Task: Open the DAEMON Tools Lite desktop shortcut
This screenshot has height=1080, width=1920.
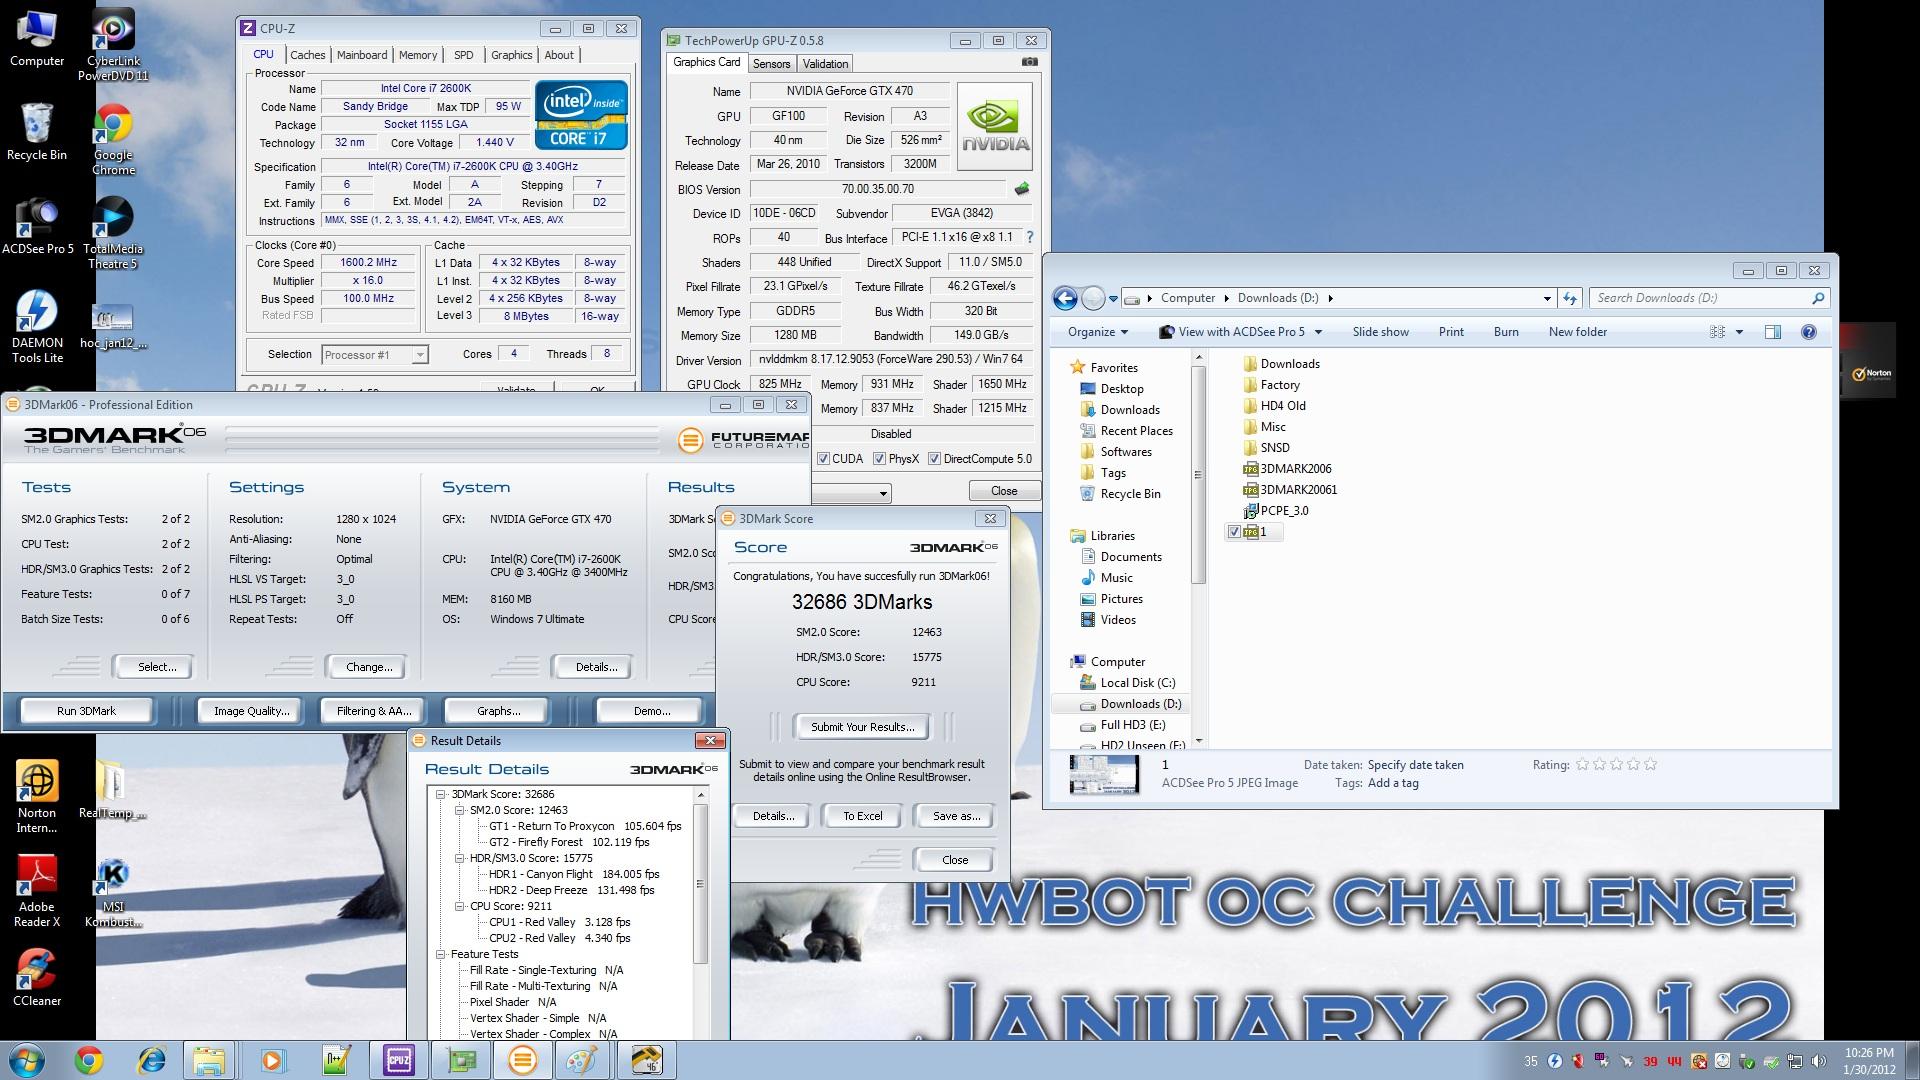Action: pyautogui.click(x=37, y=326)
